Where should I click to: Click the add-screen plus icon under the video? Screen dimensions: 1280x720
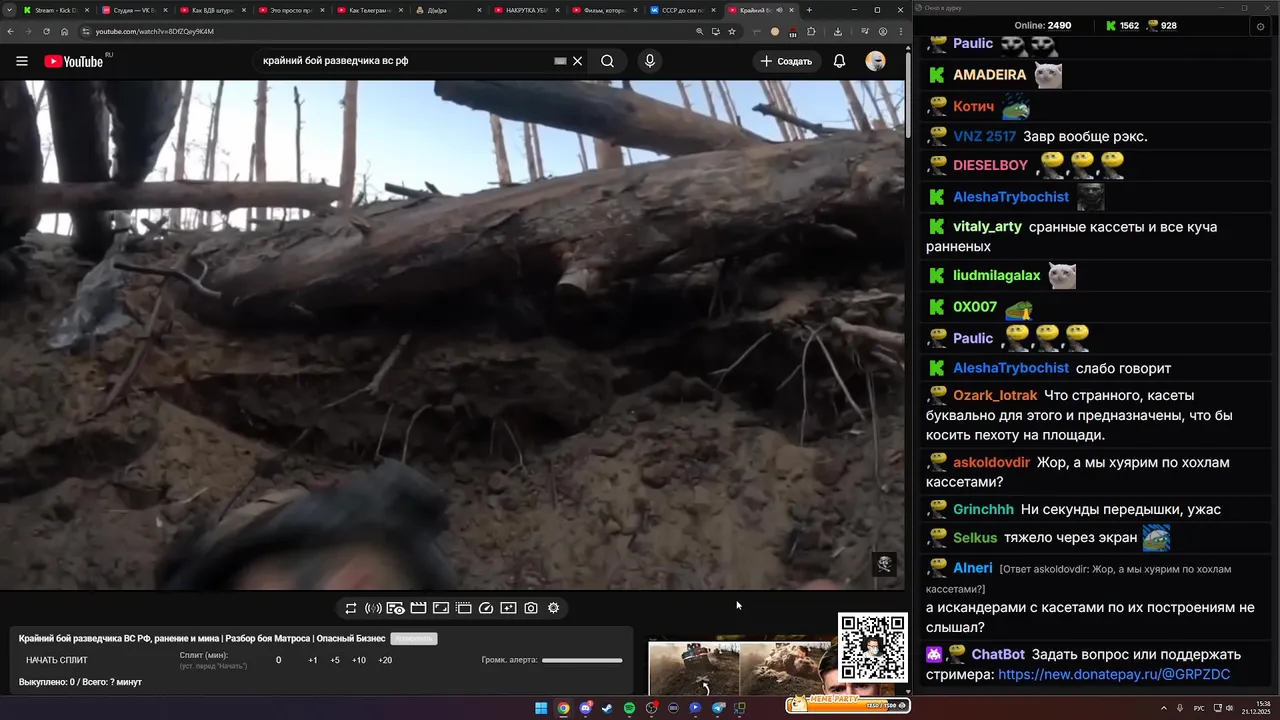pyautogui.click(x=508, y=608)
